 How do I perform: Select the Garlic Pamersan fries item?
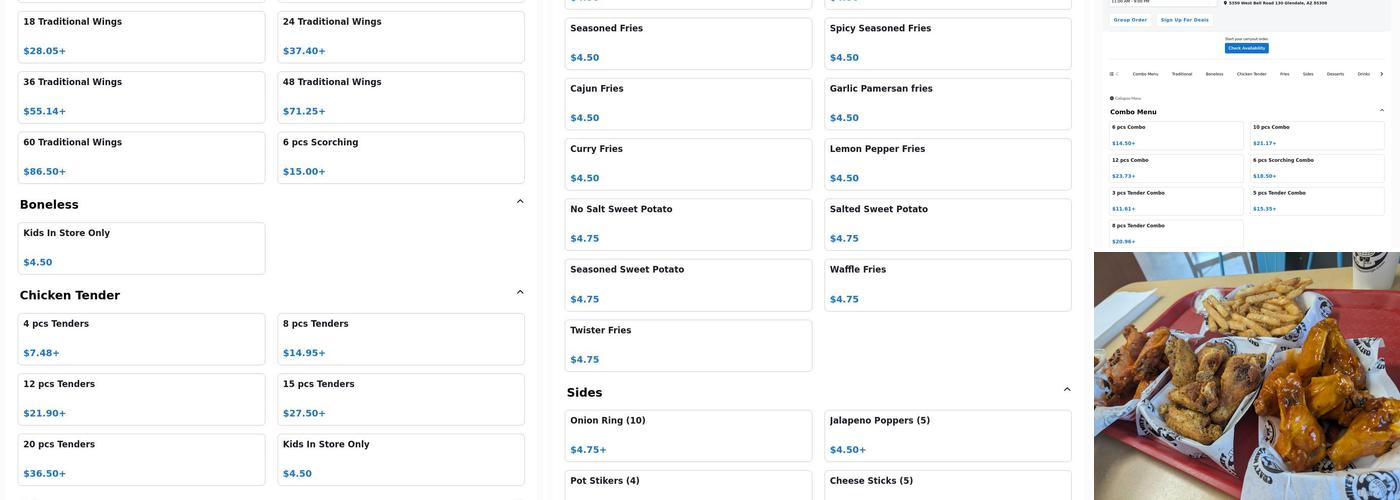point(947,103)
